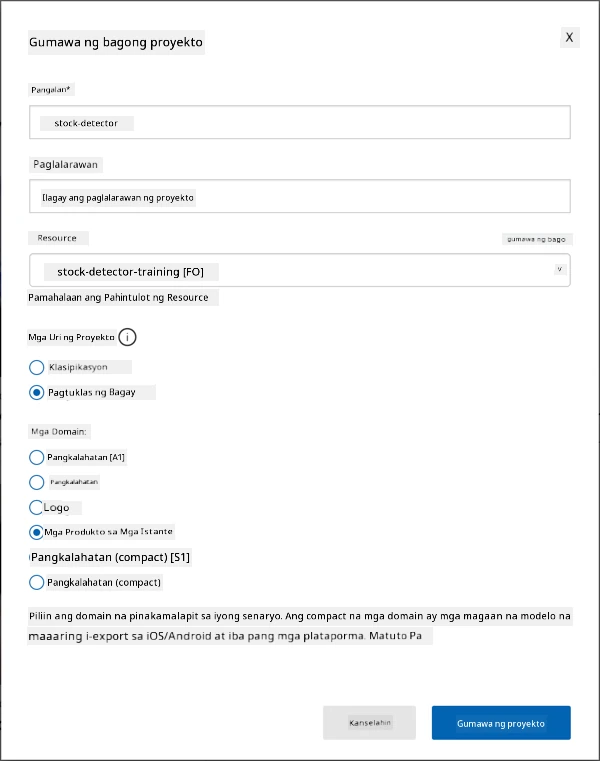The height and width of the screenshot is (761, 600).
Task: Click the info icon beside Mga Uri ng Proyekto
Action: [127, 337]
